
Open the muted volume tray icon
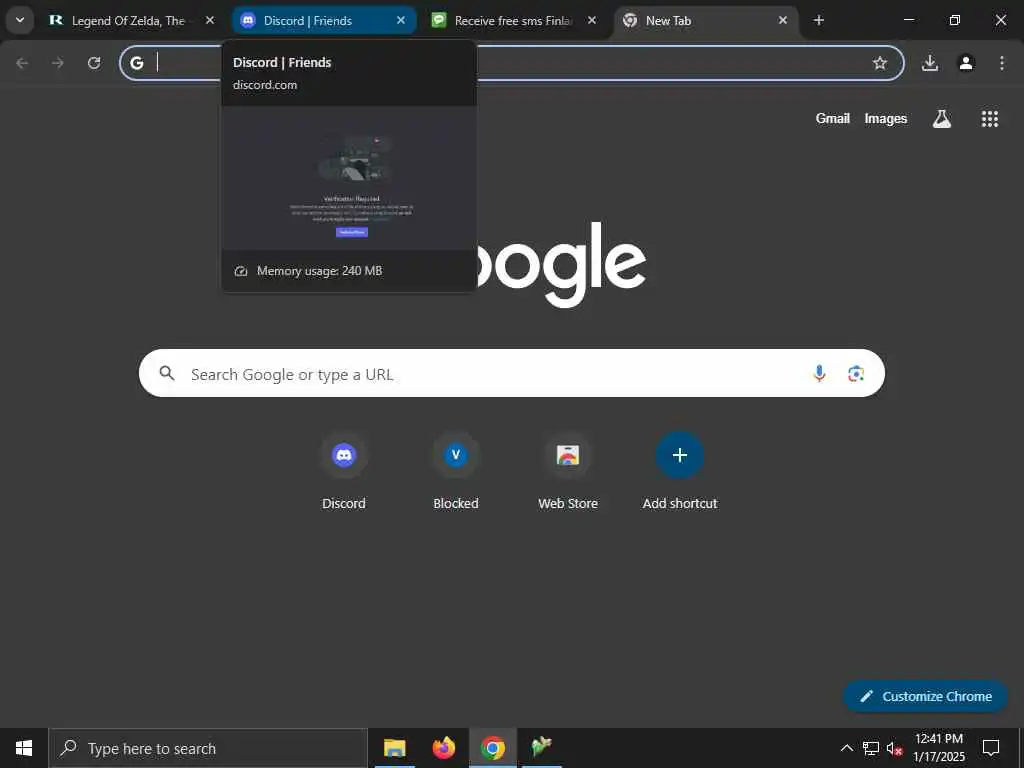894,748
